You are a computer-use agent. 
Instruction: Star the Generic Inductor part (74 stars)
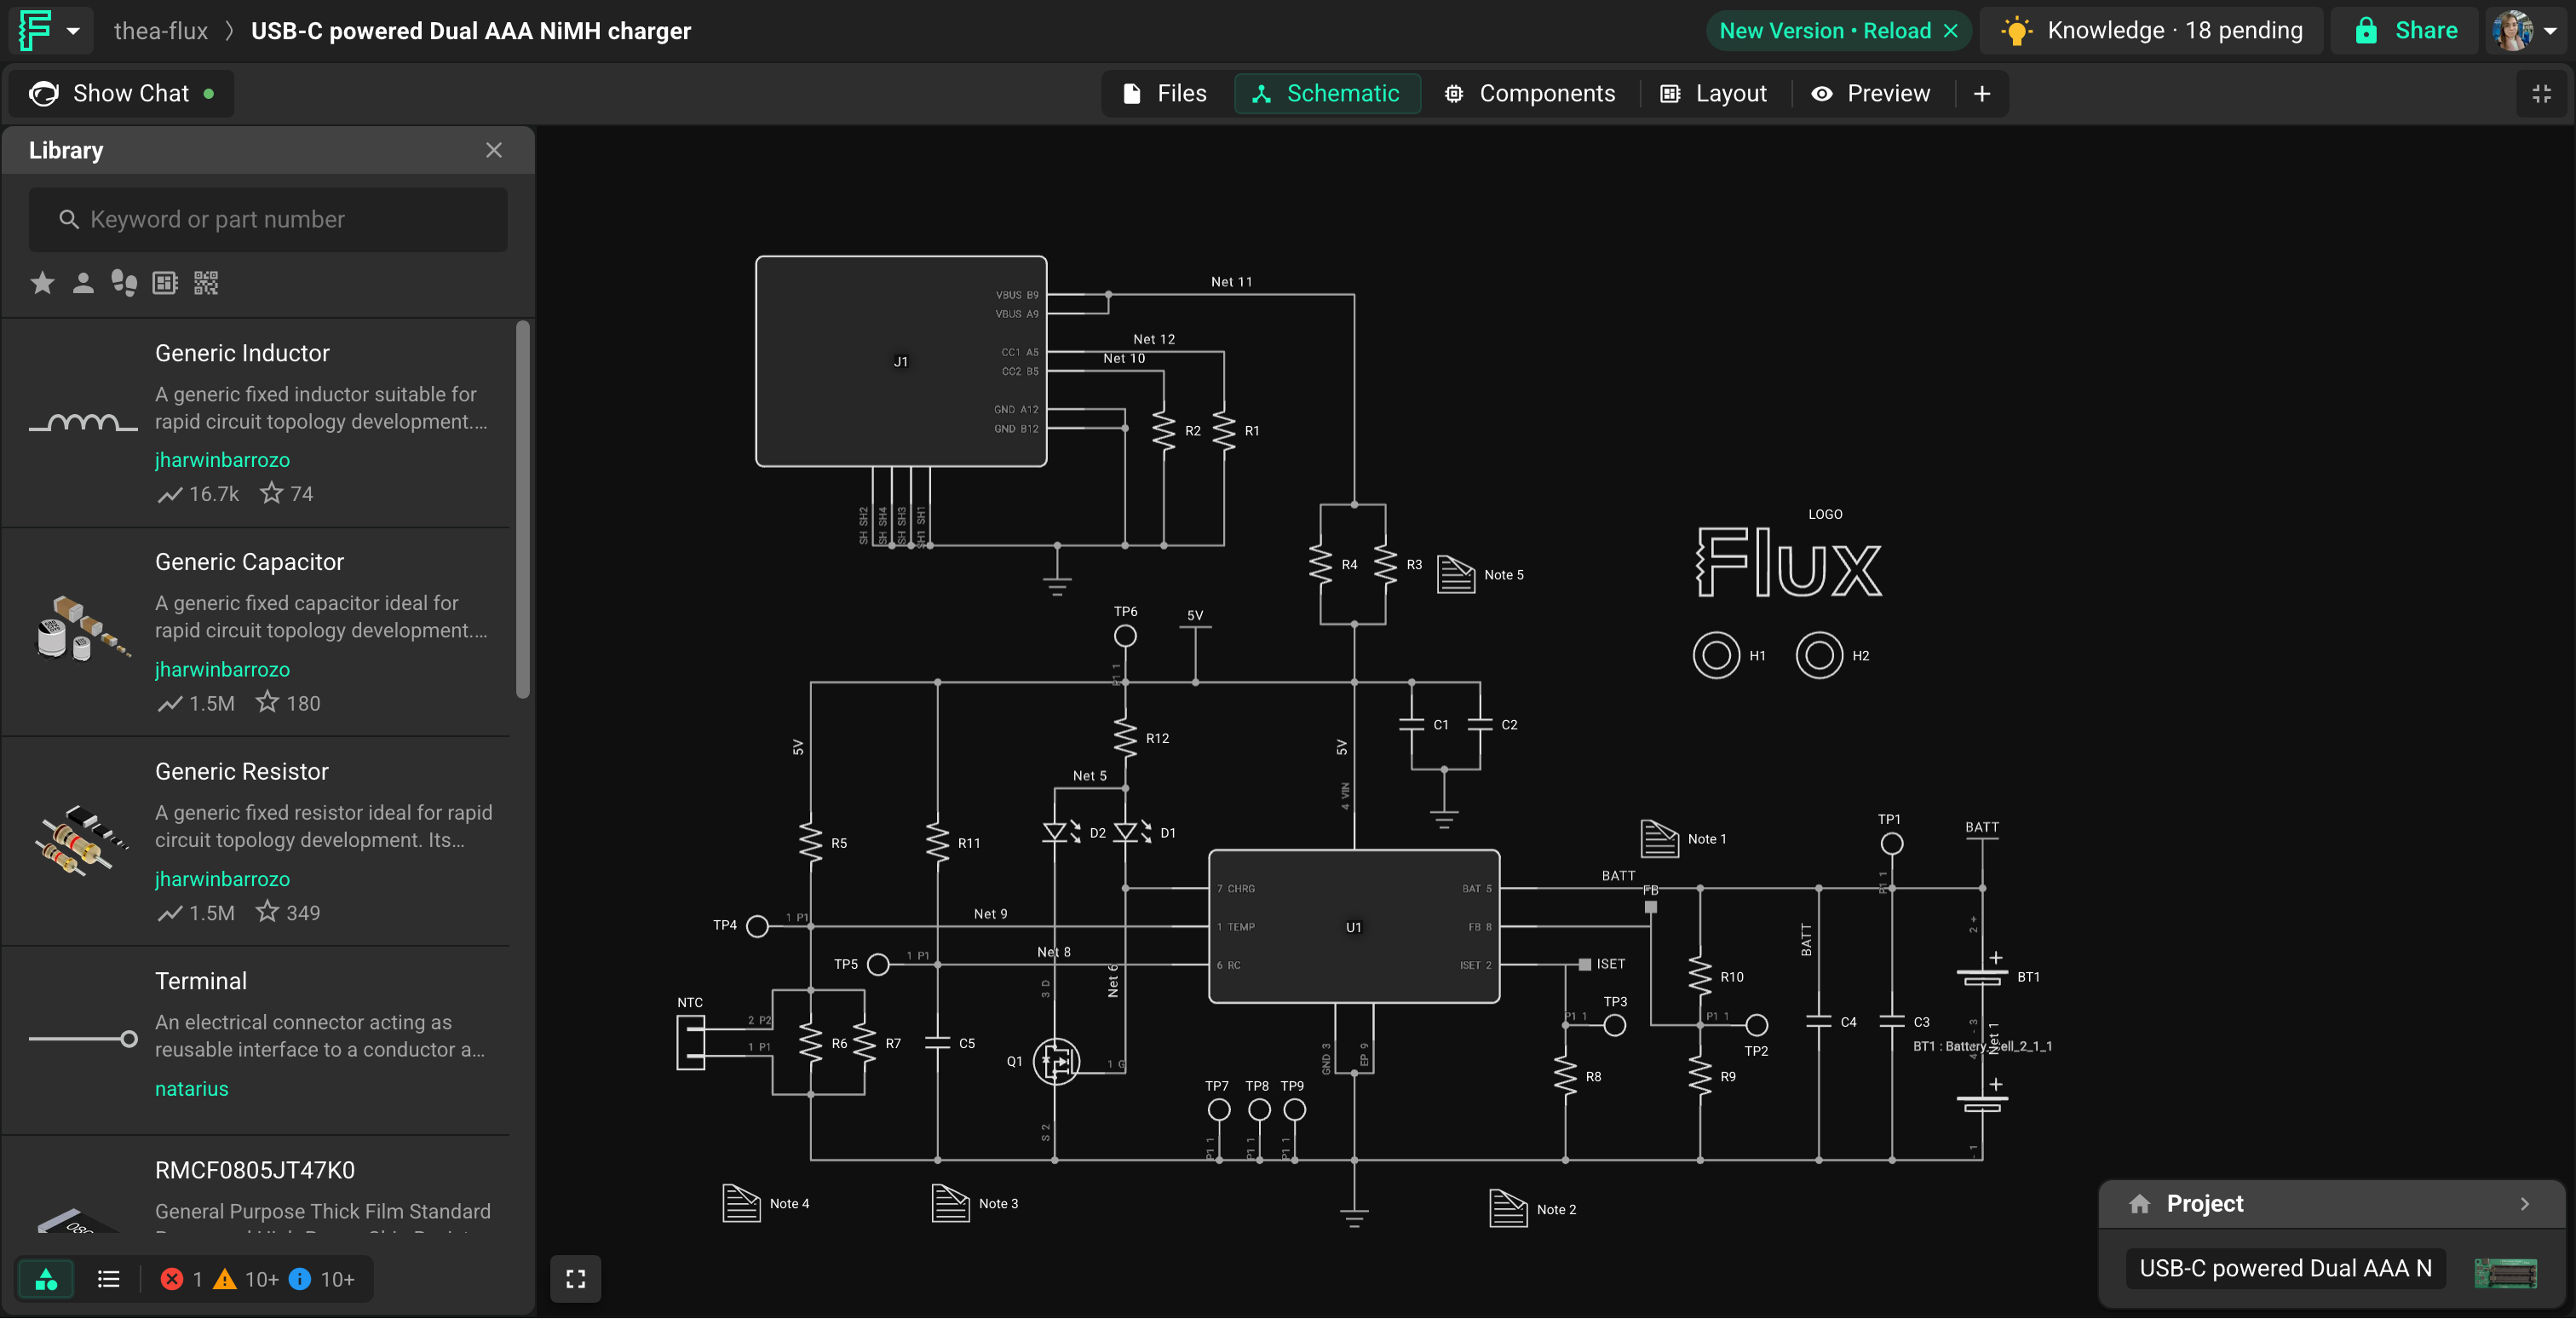coord(271,493)
